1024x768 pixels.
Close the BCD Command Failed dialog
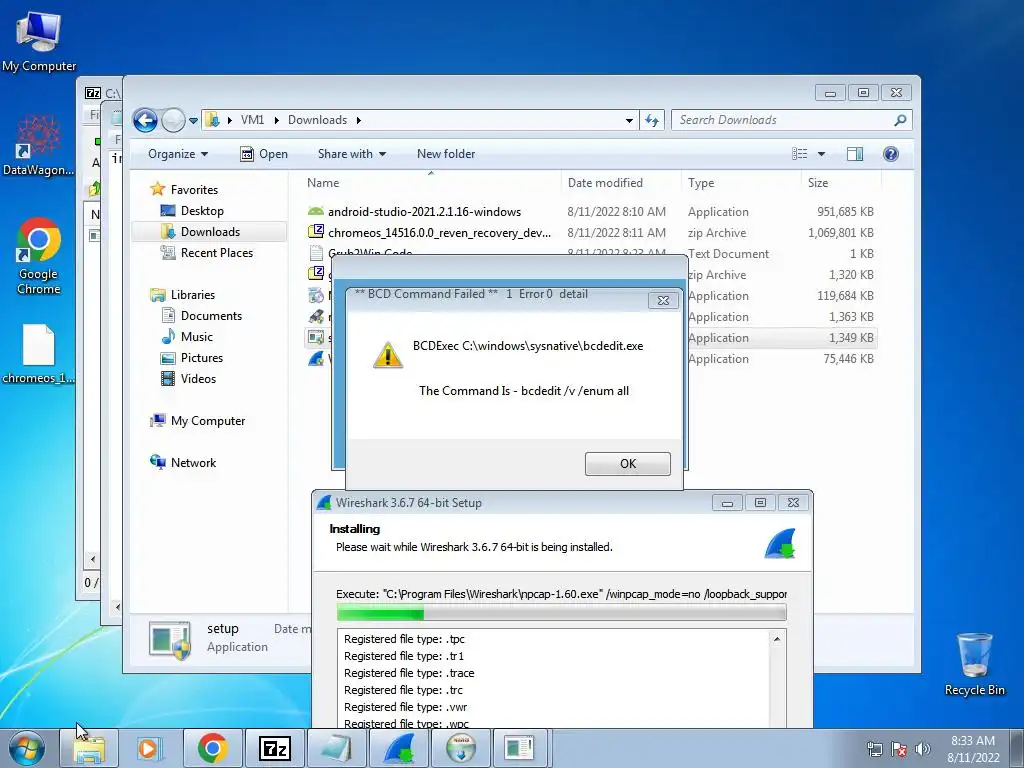click(663, 300)
